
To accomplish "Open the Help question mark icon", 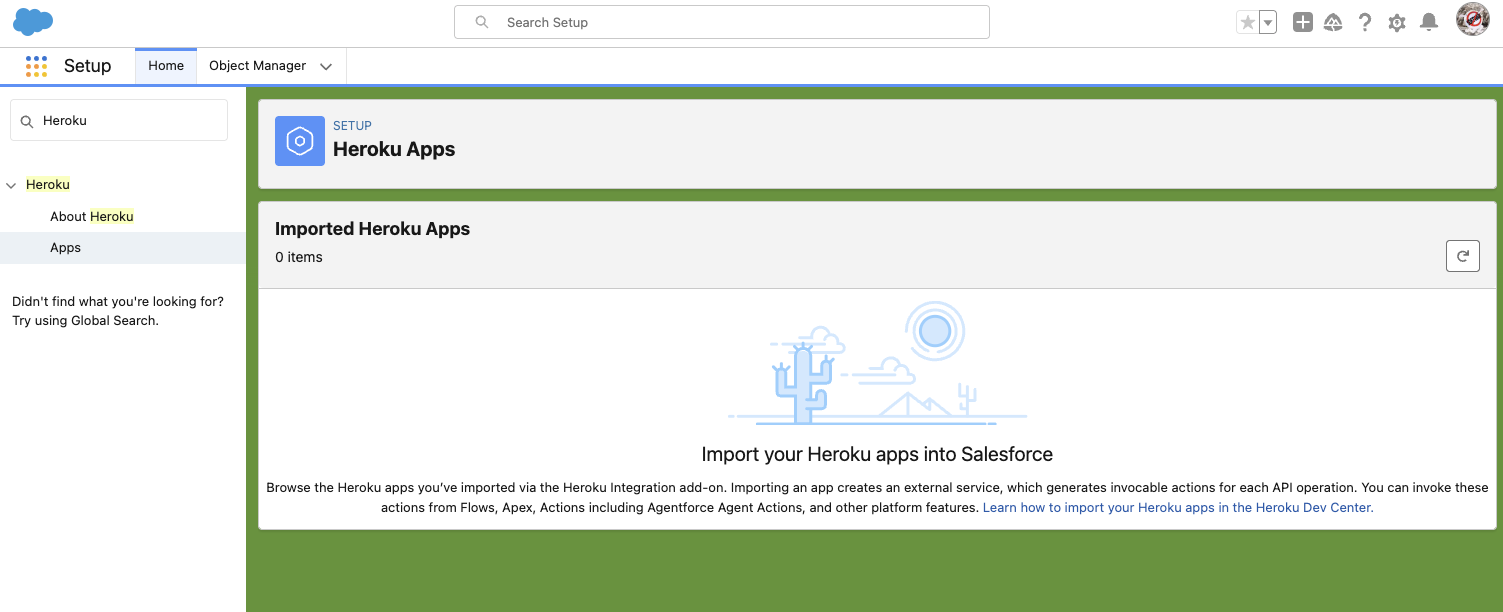I will (x=1365, y=22).
